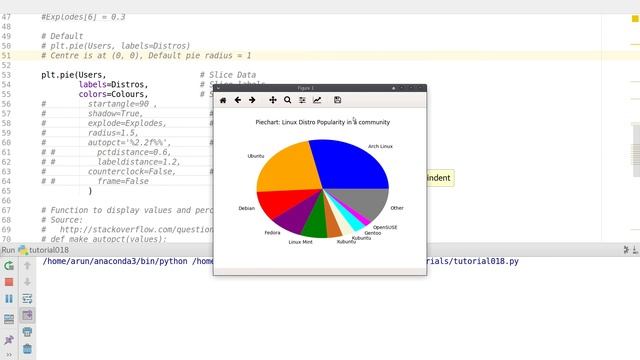Click the editor vertical scrollbar
Screen dimensions: 640x360
636,151
